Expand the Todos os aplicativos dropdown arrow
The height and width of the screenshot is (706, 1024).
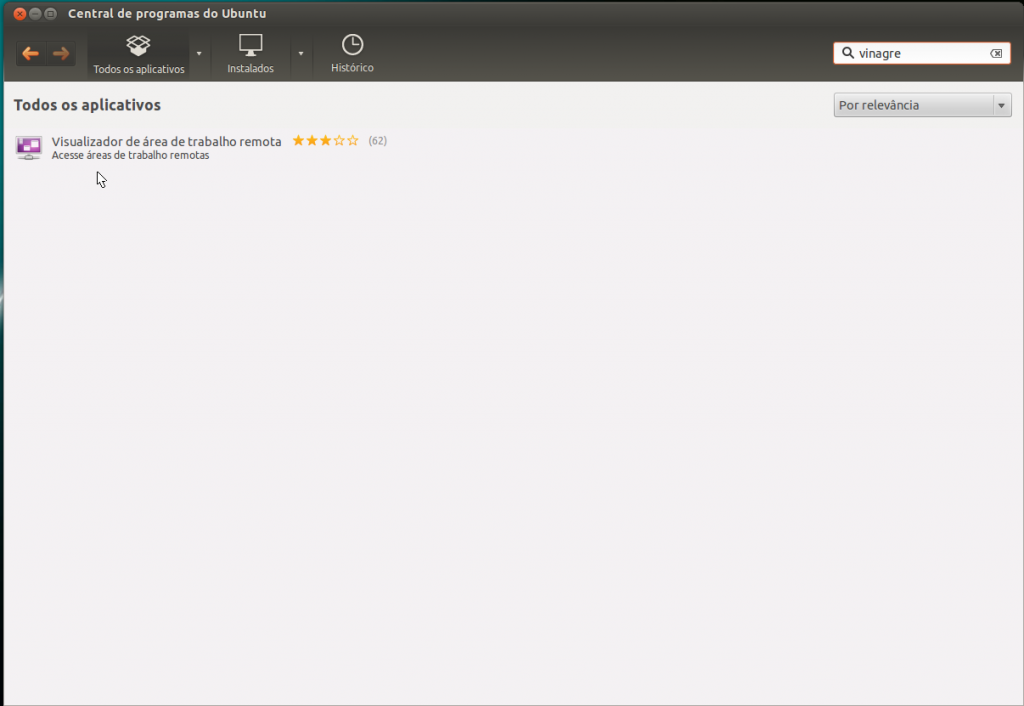pos(199,54)
